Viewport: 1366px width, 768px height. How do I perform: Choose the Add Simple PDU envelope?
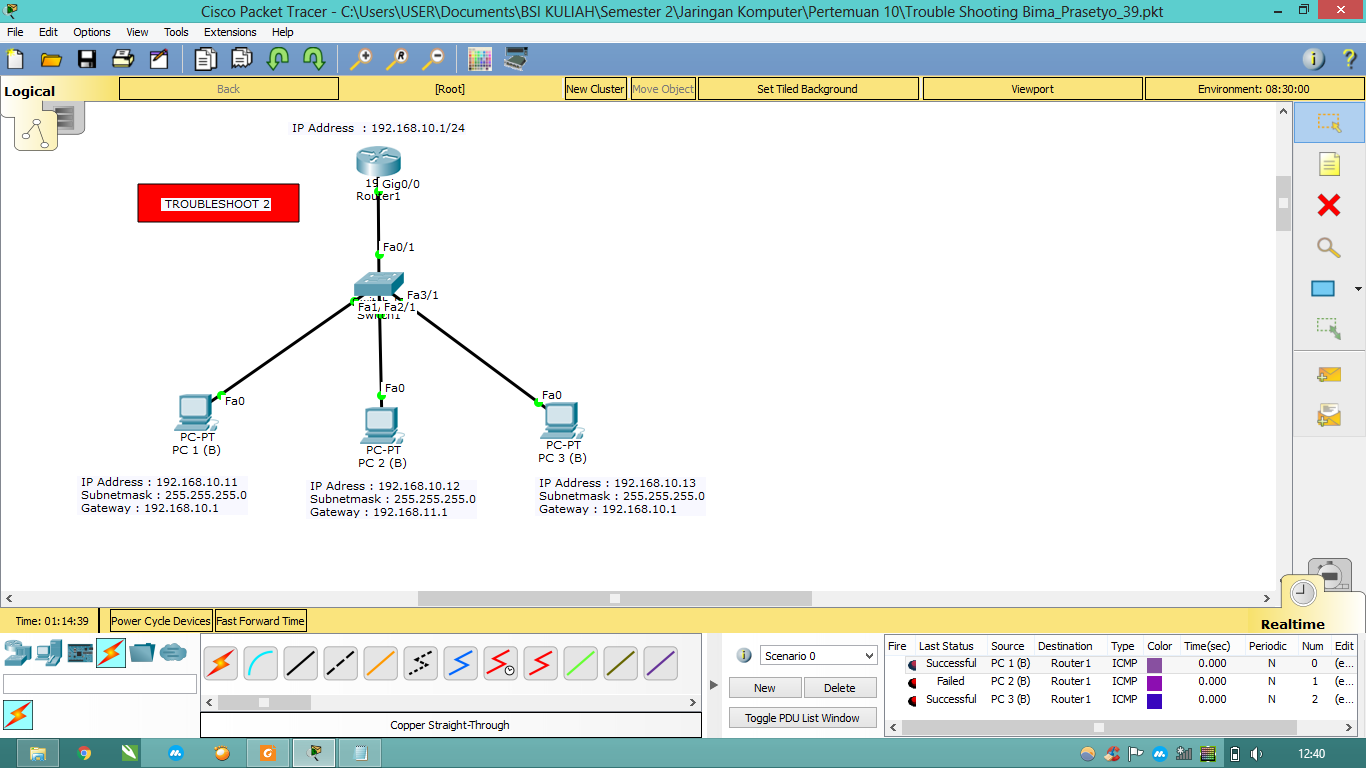(x=1329, y=375)
